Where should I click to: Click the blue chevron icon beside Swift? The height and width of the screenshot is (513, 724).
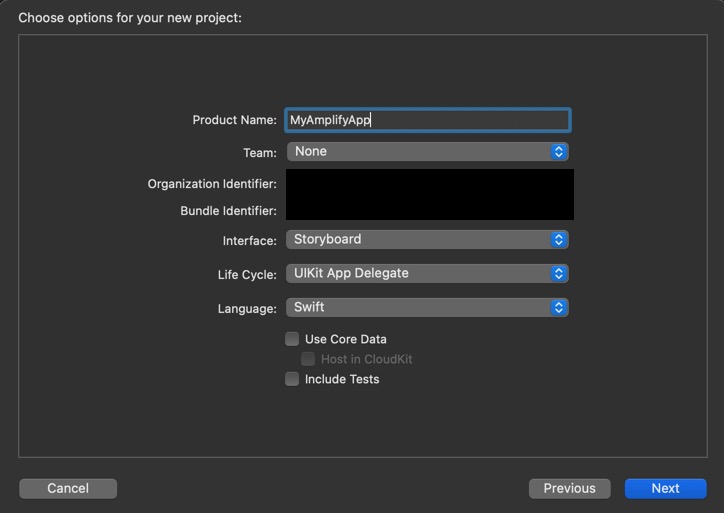pos(559,308)
